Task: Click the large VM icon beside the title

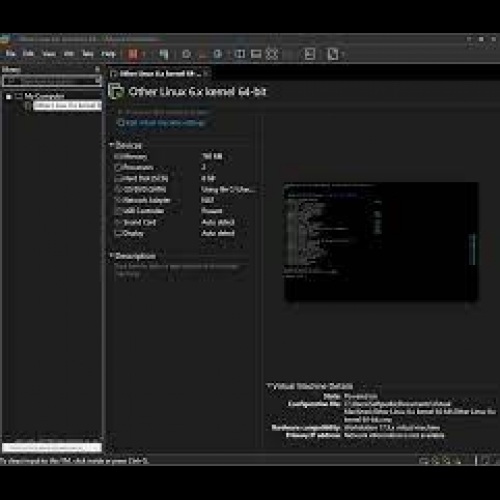Action: [x=116, y=91]
